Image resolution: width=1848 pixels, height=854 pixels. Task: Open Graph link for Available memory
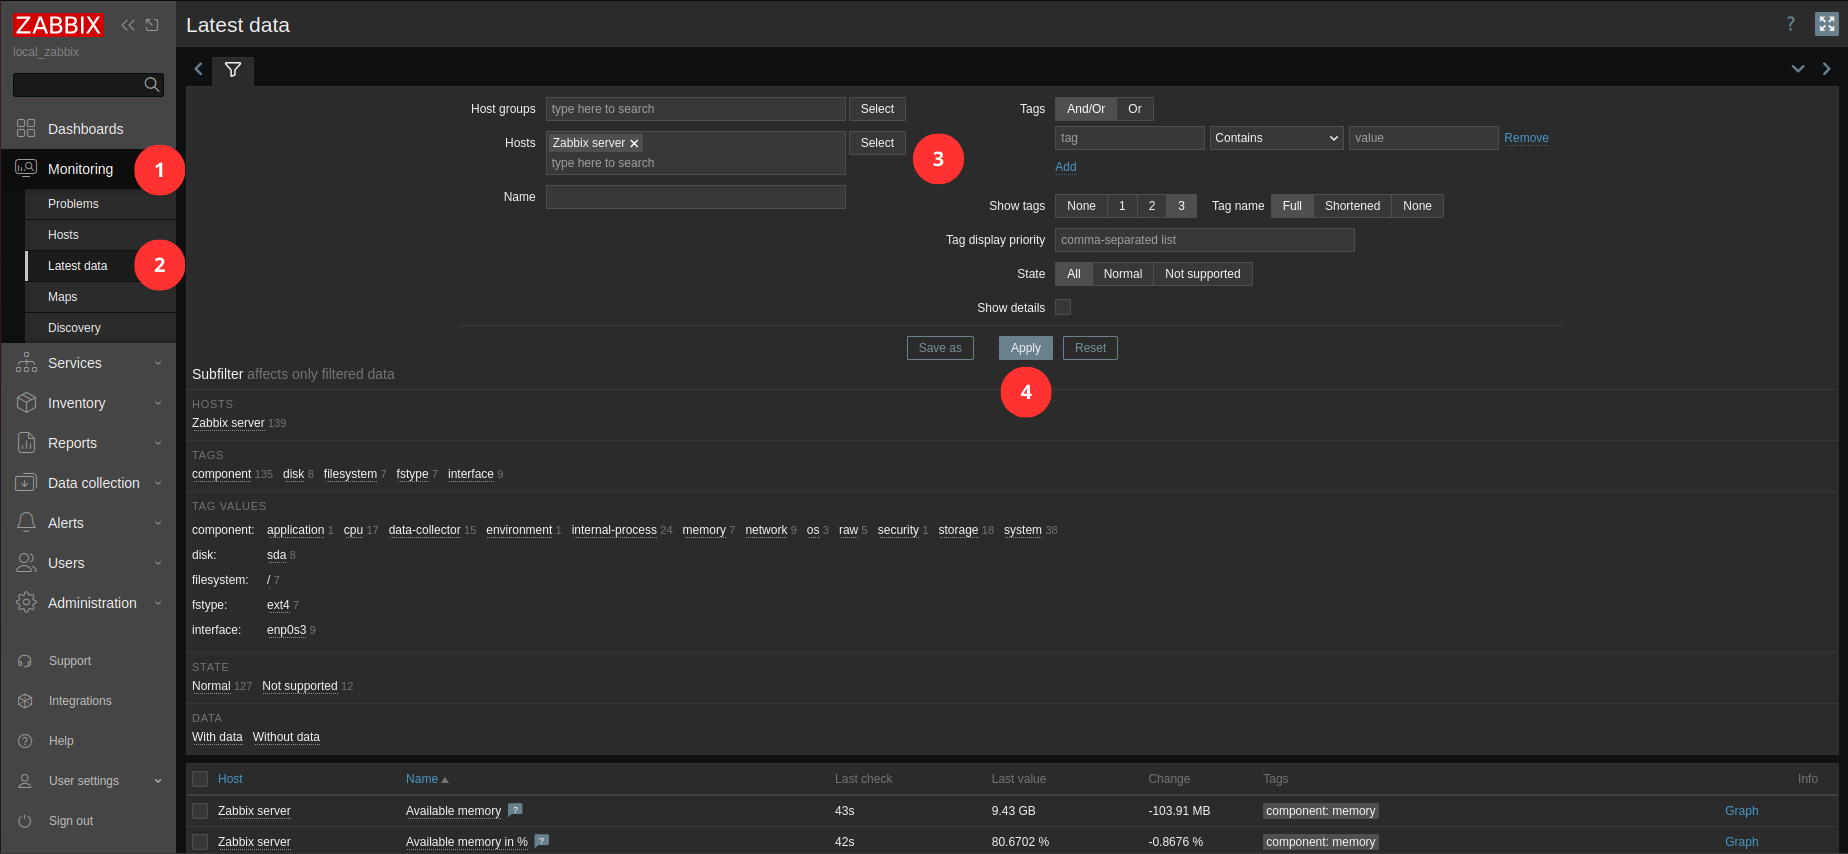pos(1741,811)
